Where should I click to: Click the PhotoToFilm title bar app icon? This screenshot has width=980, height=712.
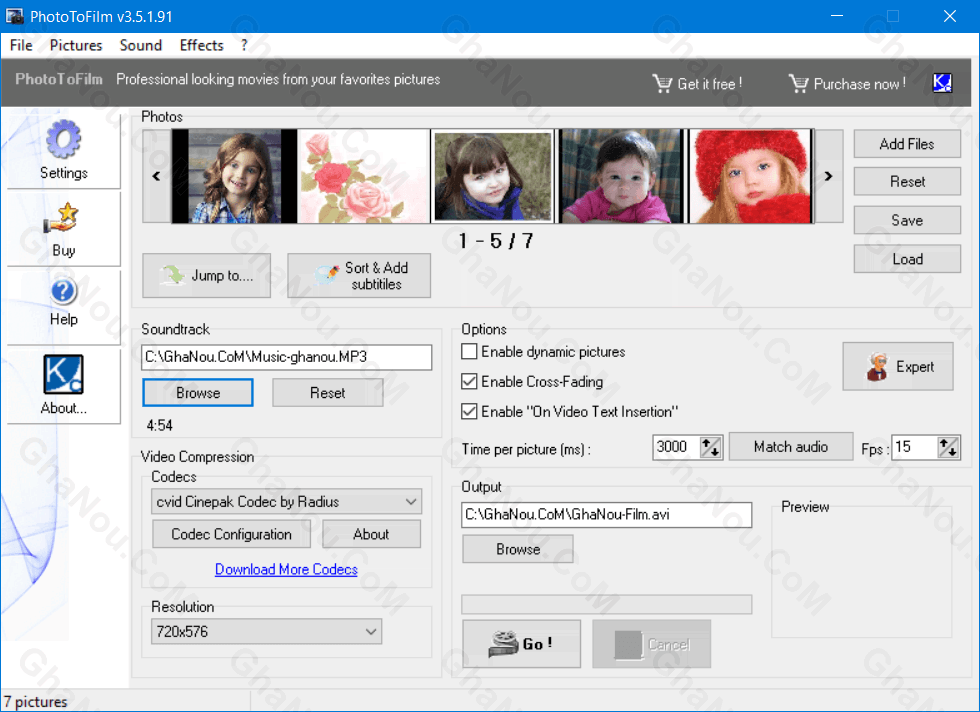click(14, 16)
